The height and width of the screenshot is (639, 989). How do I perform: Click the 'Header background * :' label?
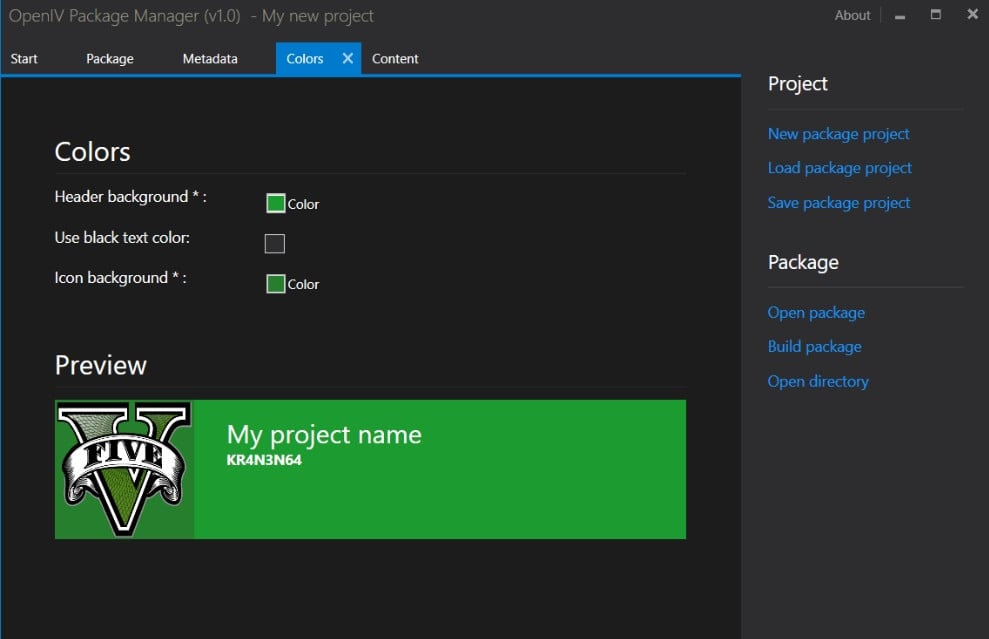[x=131, y=197]
